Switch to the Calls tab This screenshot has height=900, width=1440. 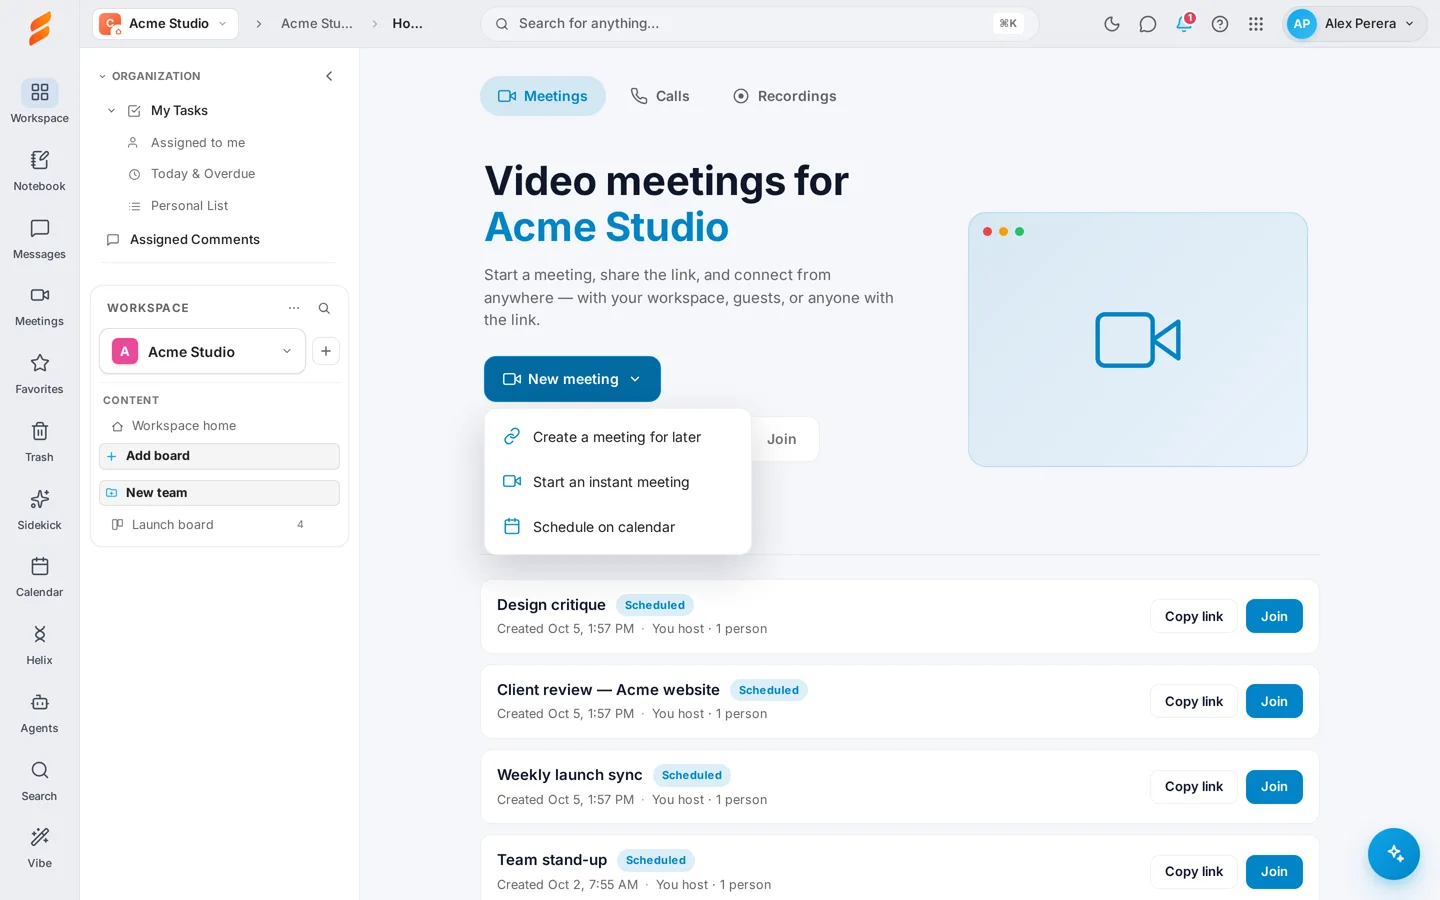click(x=660, y=96)
